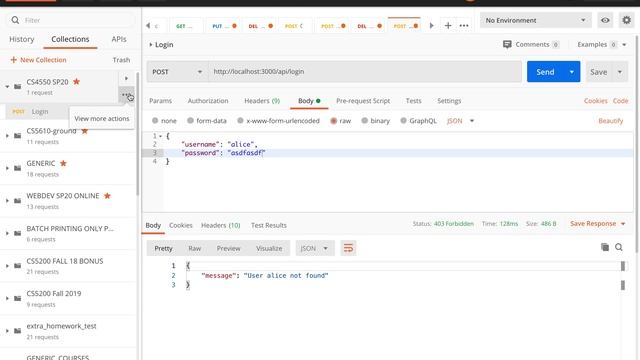The width and height of the screenshot is (640, 360).
Task: Open the Send button dropdown arrow
Action: (572, 72)
